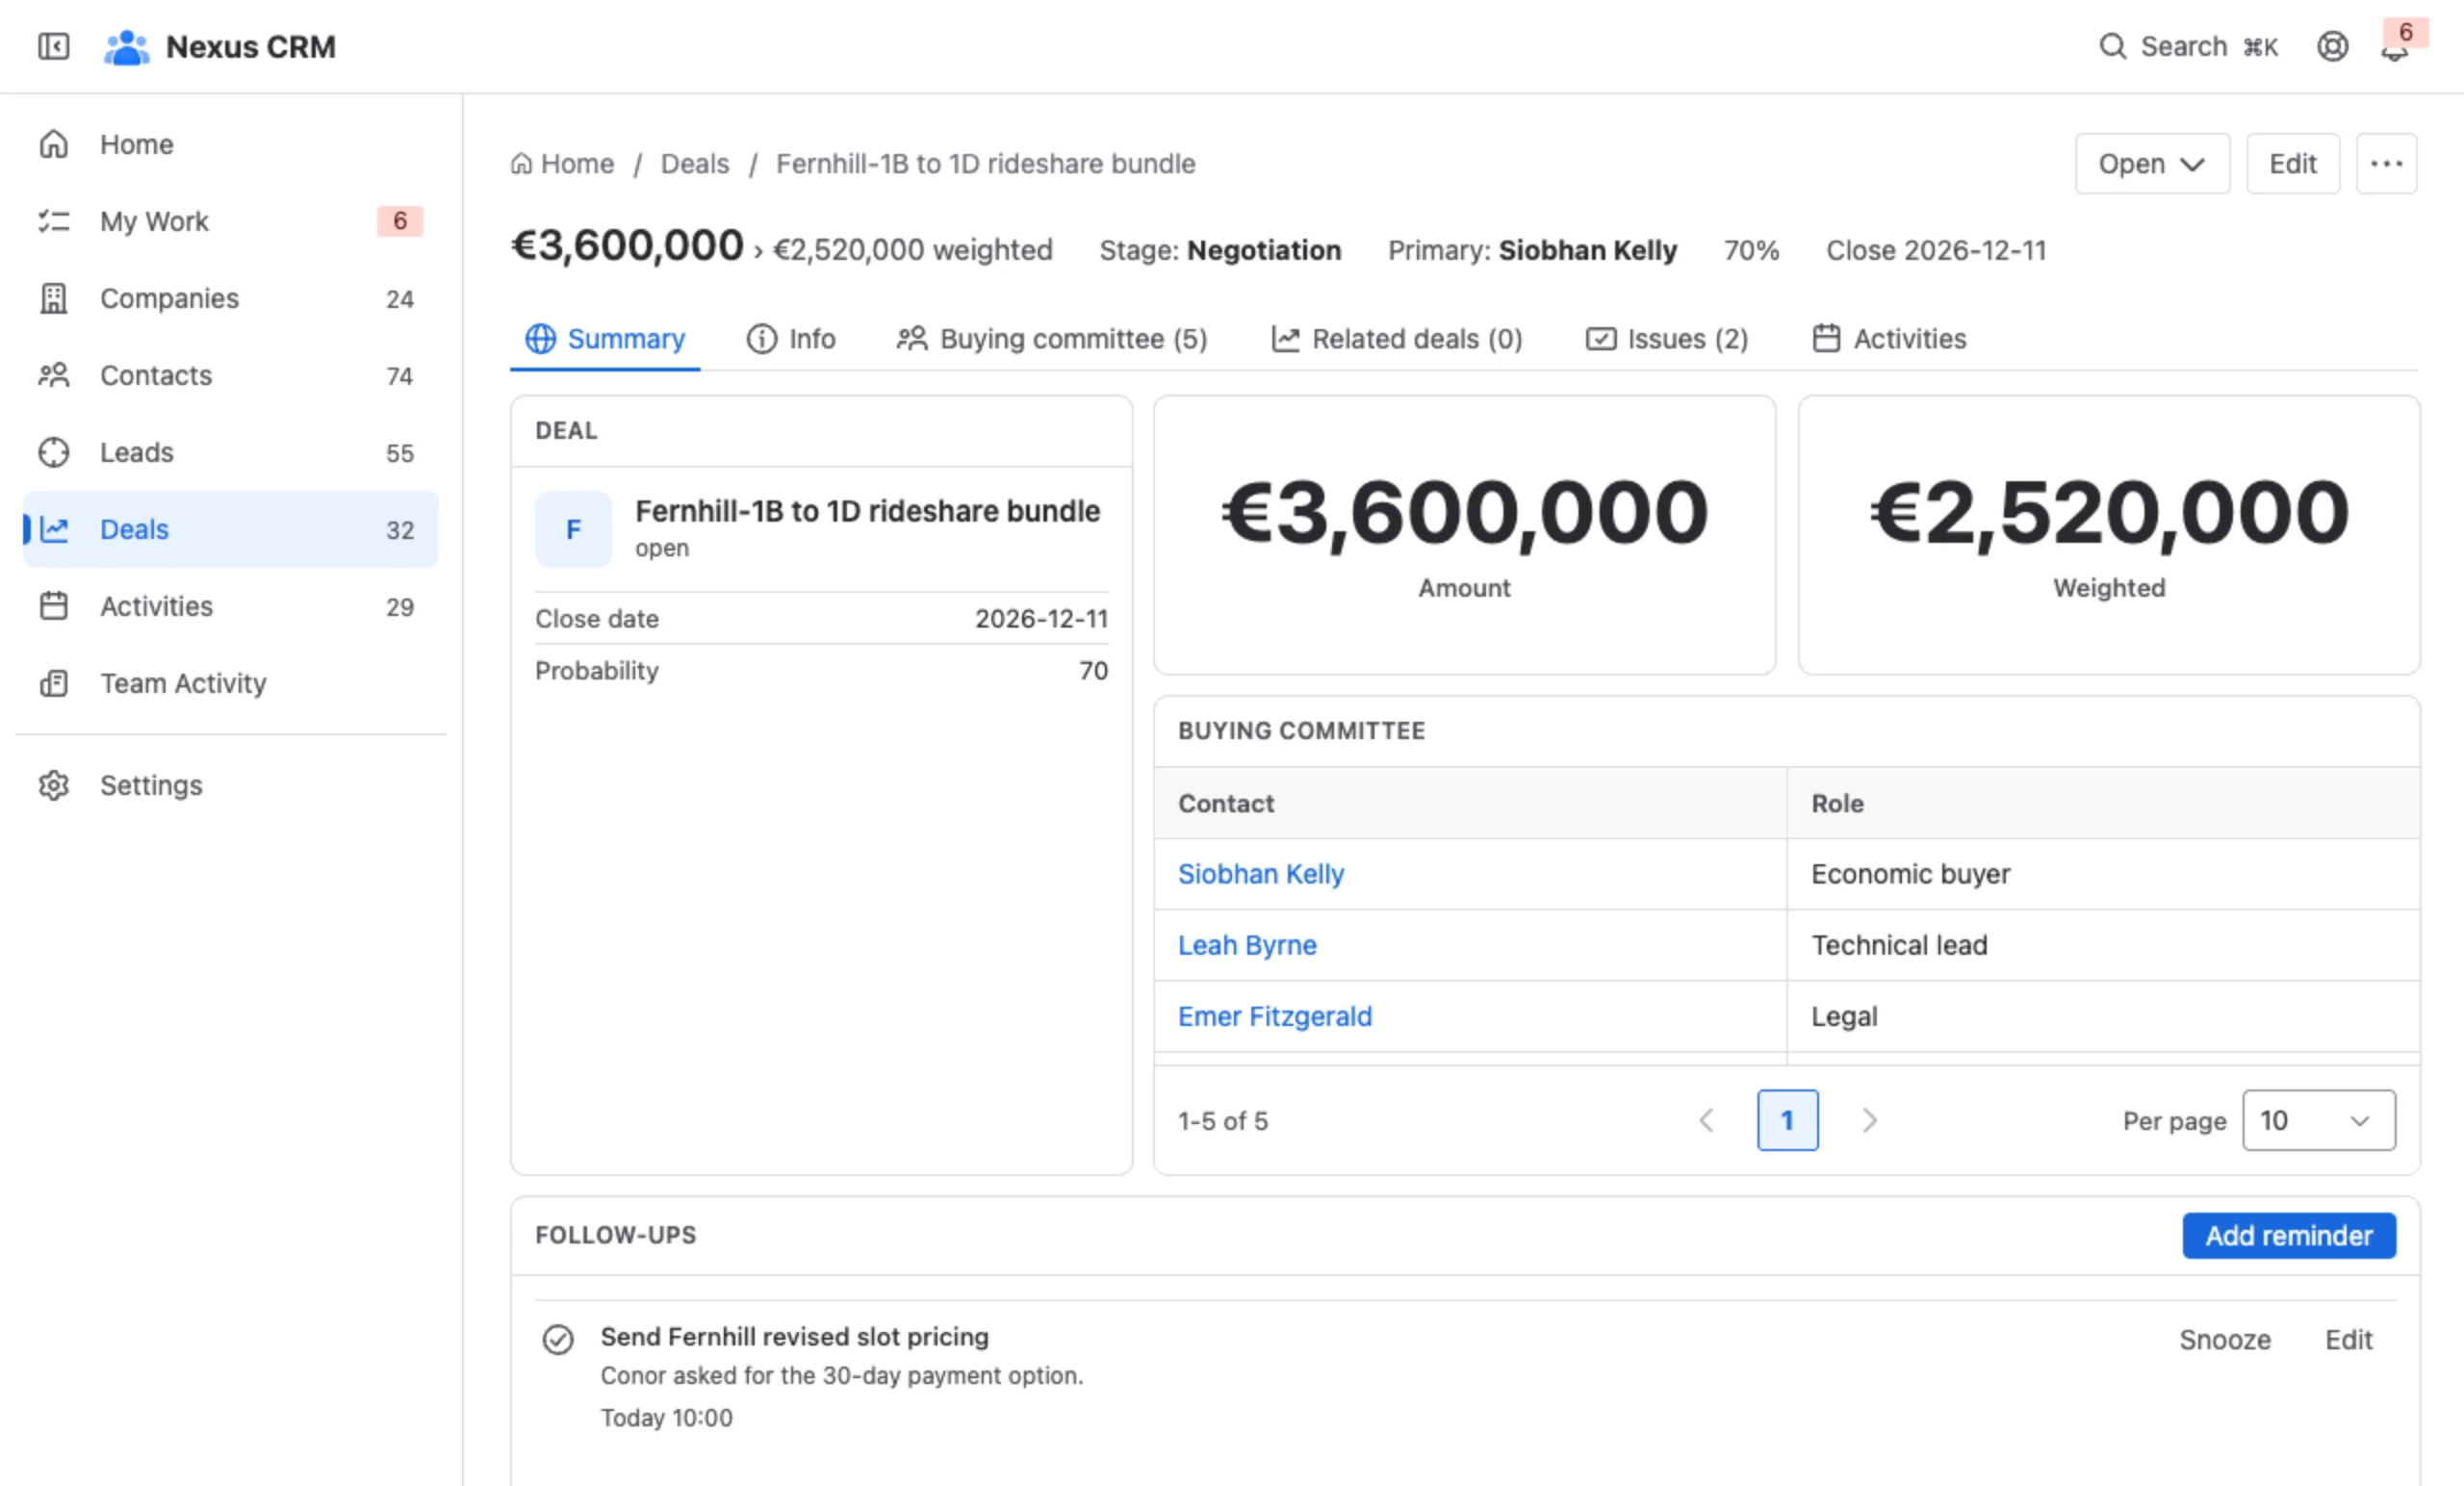Viewport: 2464px width, 1486px height.
Task: Click Deals in the breadcrumb
Action: [694, 164]
